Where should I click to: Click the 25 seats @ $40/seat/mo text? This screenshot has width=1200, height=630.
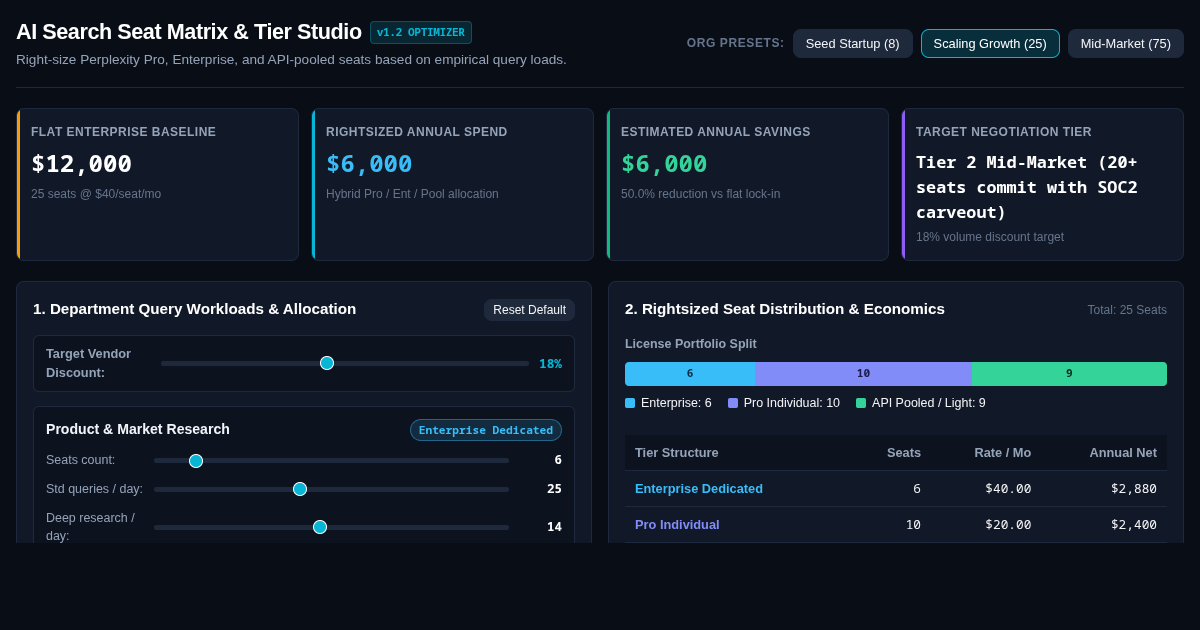click(96, 194)
